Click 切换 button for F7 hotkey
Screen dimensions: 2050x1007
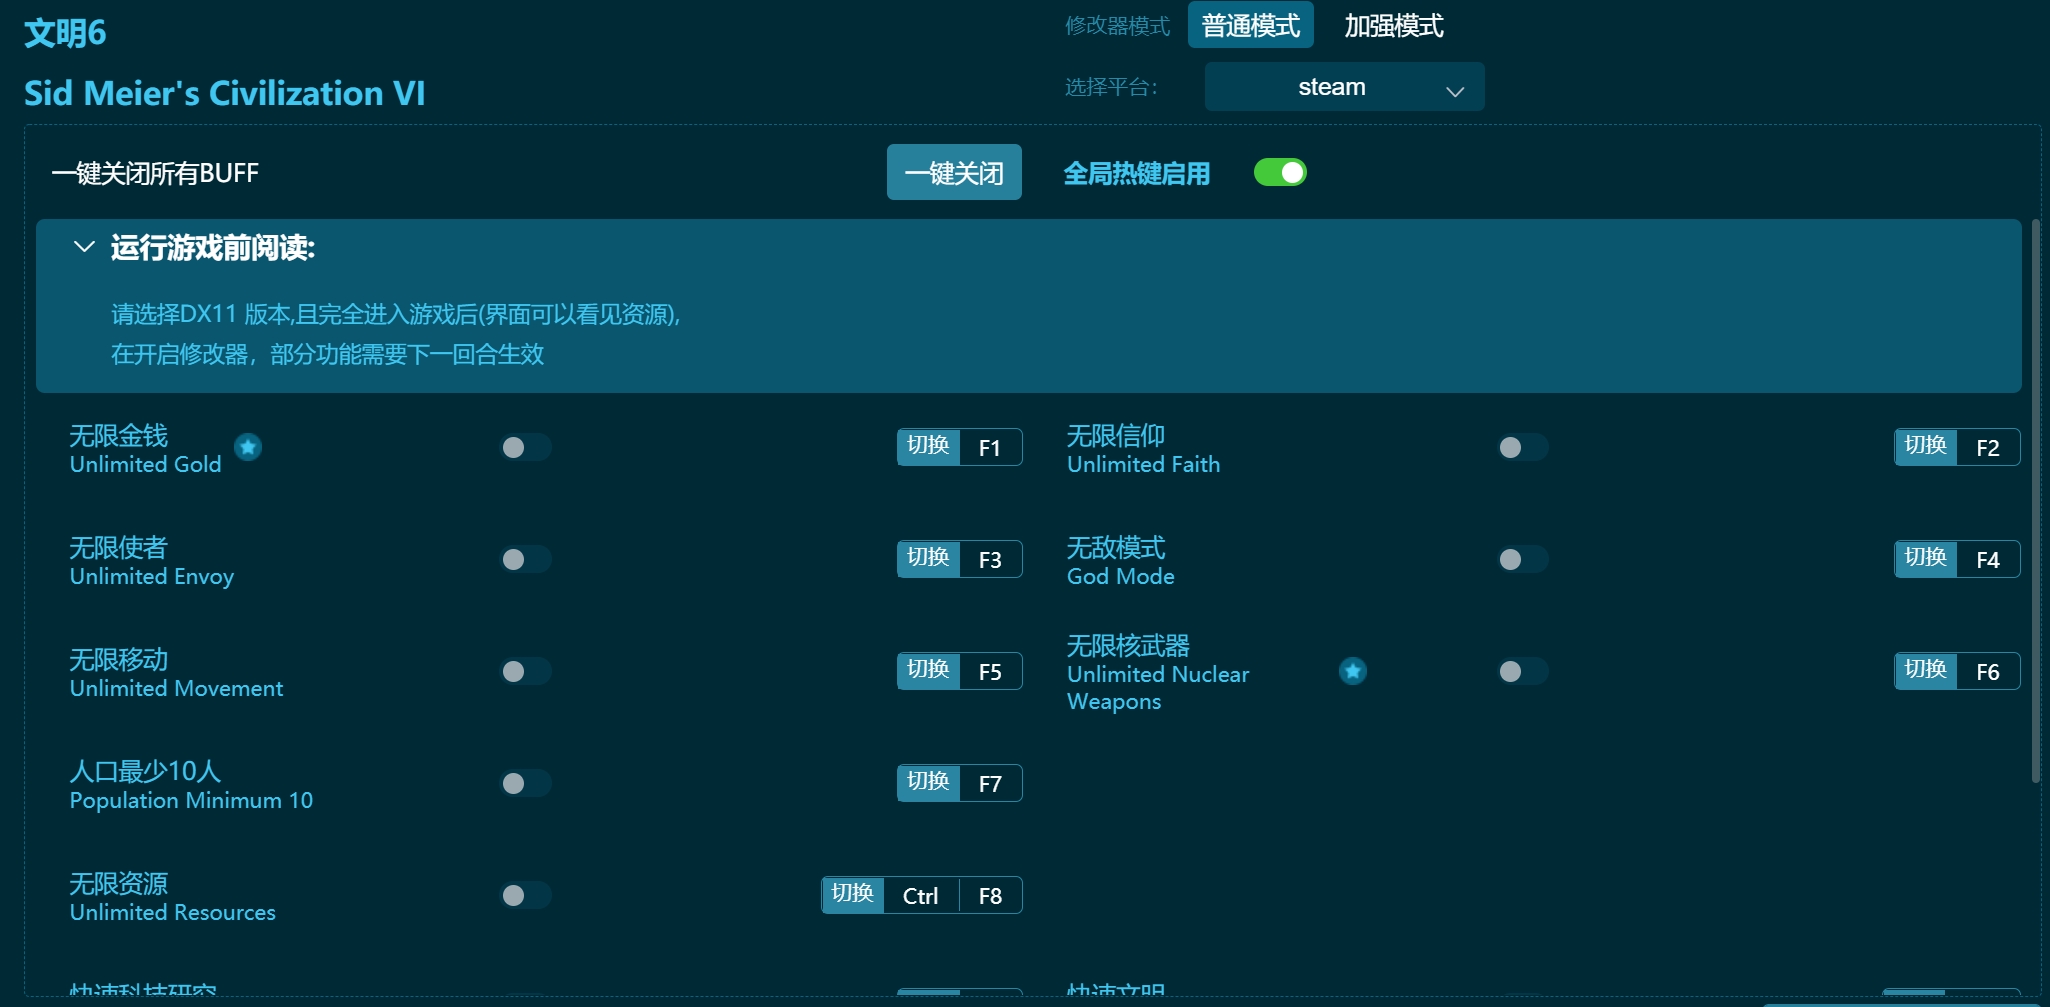point(929,783)
